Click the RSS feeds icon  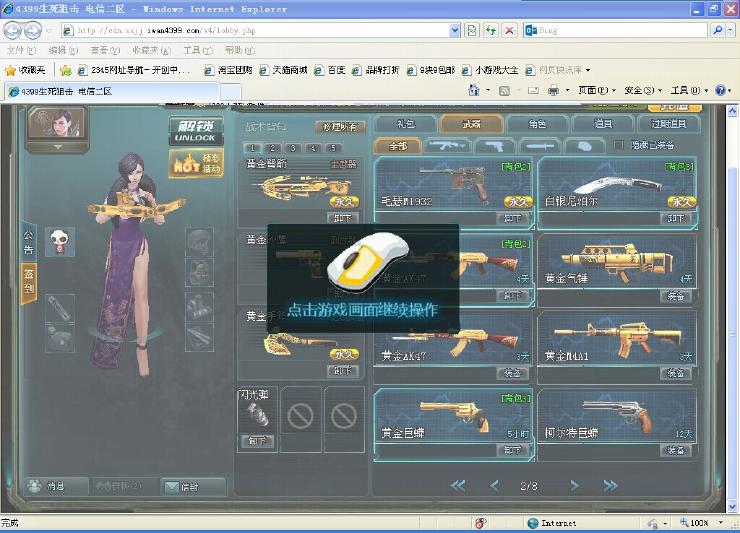(x=504, y=90)
